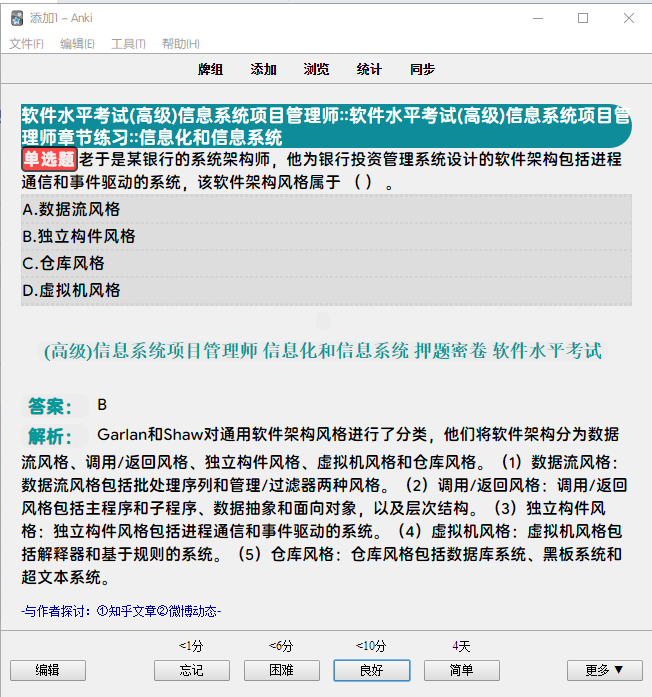The height and width of the screenshot is (697, 652).
Task: Open 添加 to add a card
Action: click(263, 69)
